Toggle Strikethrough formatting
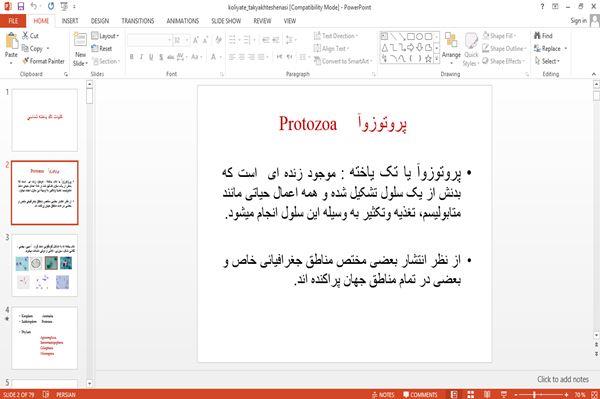The height and width of the screenshot is (399, 600). (x=171, y=57)
